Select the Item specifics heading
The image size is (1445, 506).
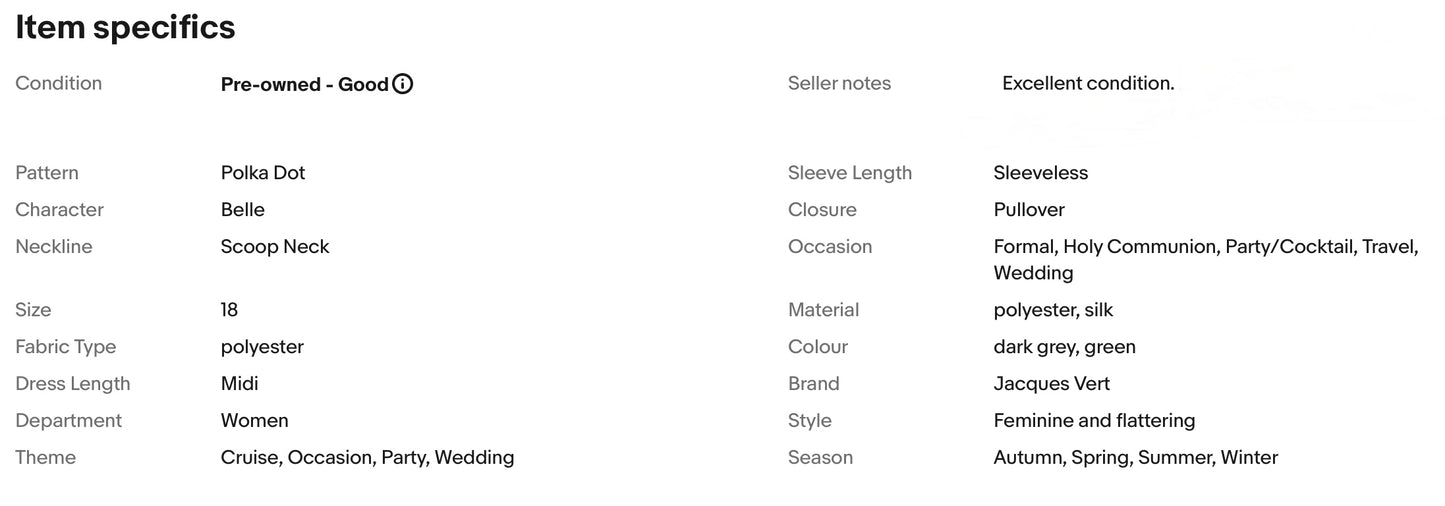(125, 28)
